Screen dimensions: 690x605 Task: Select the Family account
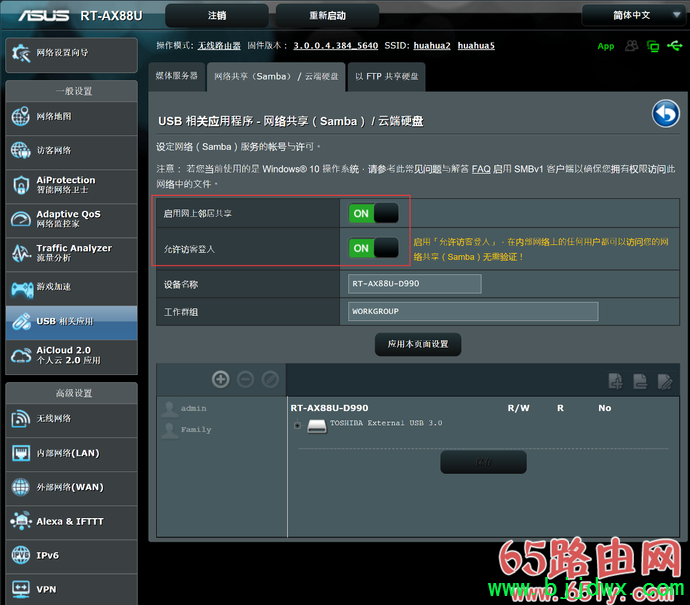click(196, 429)
